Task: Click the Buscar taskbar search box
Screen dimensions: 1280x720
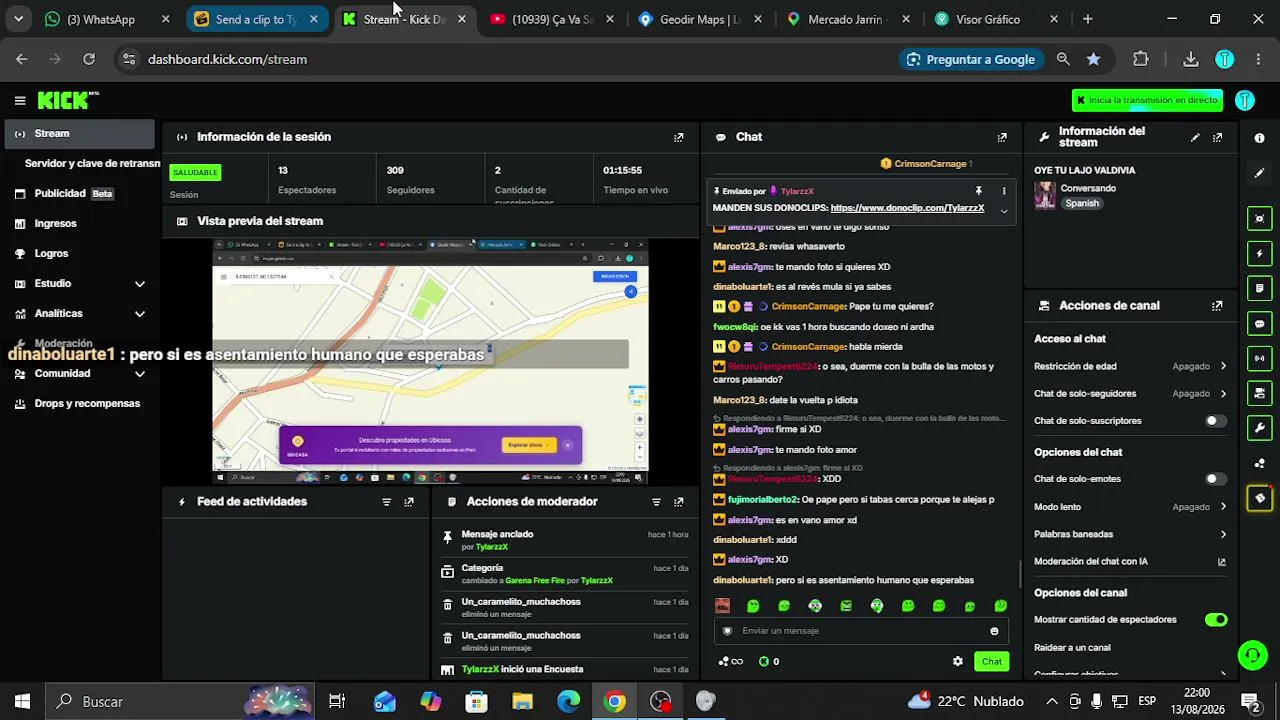Action: click(x=180, y=702)
